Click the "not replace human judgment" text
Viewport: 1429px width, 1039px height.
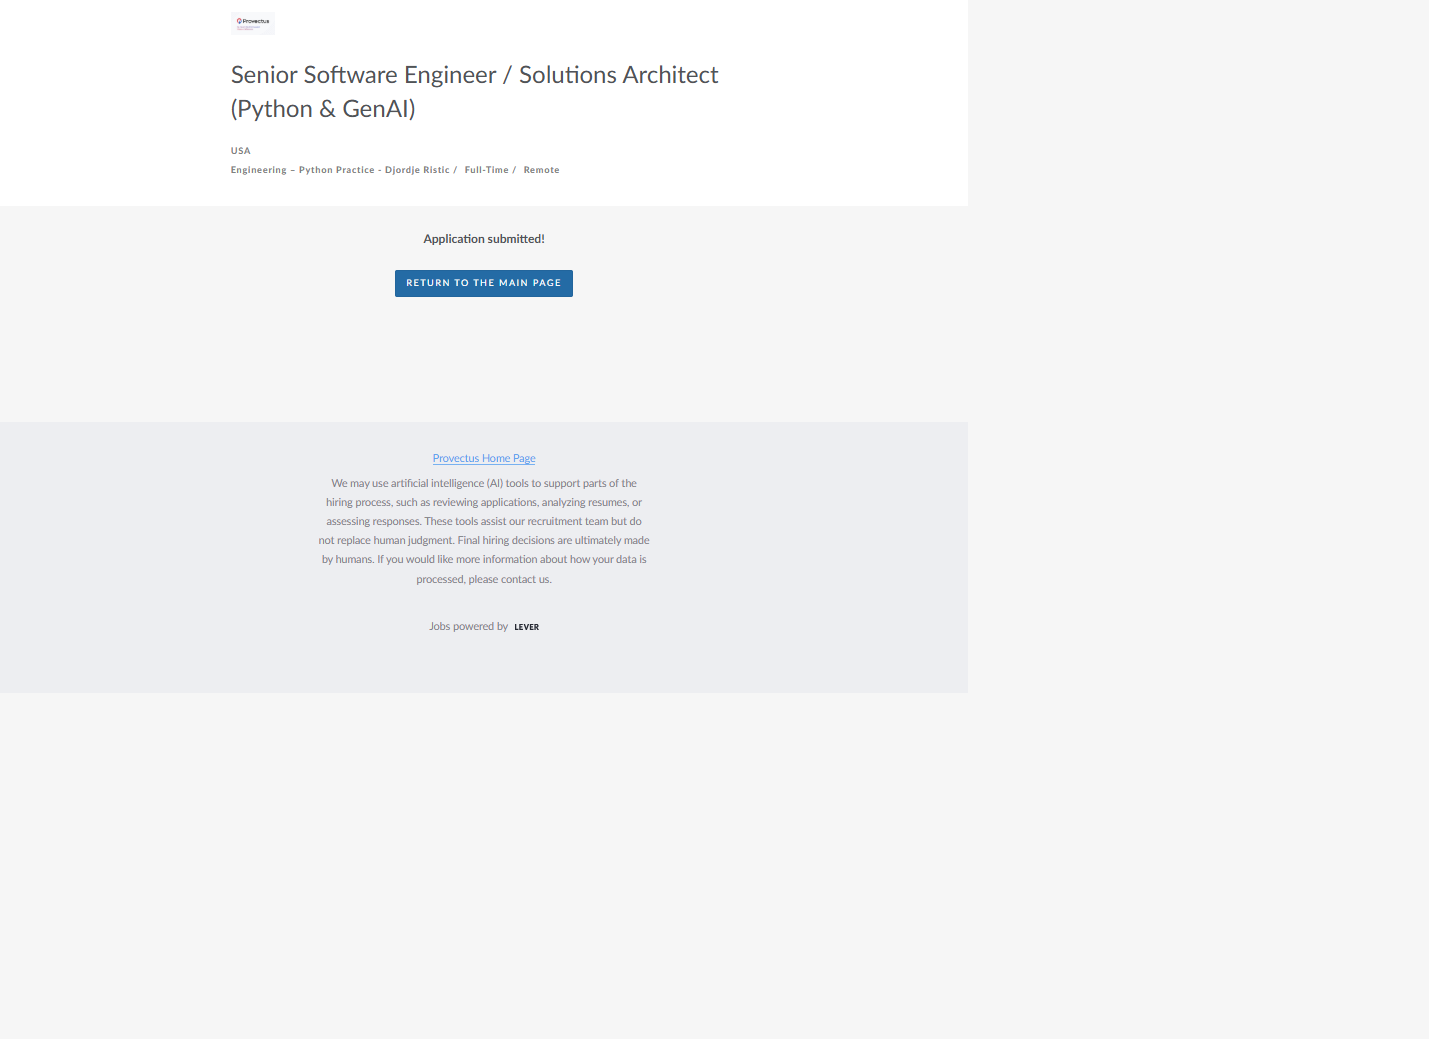click(385, 540)
